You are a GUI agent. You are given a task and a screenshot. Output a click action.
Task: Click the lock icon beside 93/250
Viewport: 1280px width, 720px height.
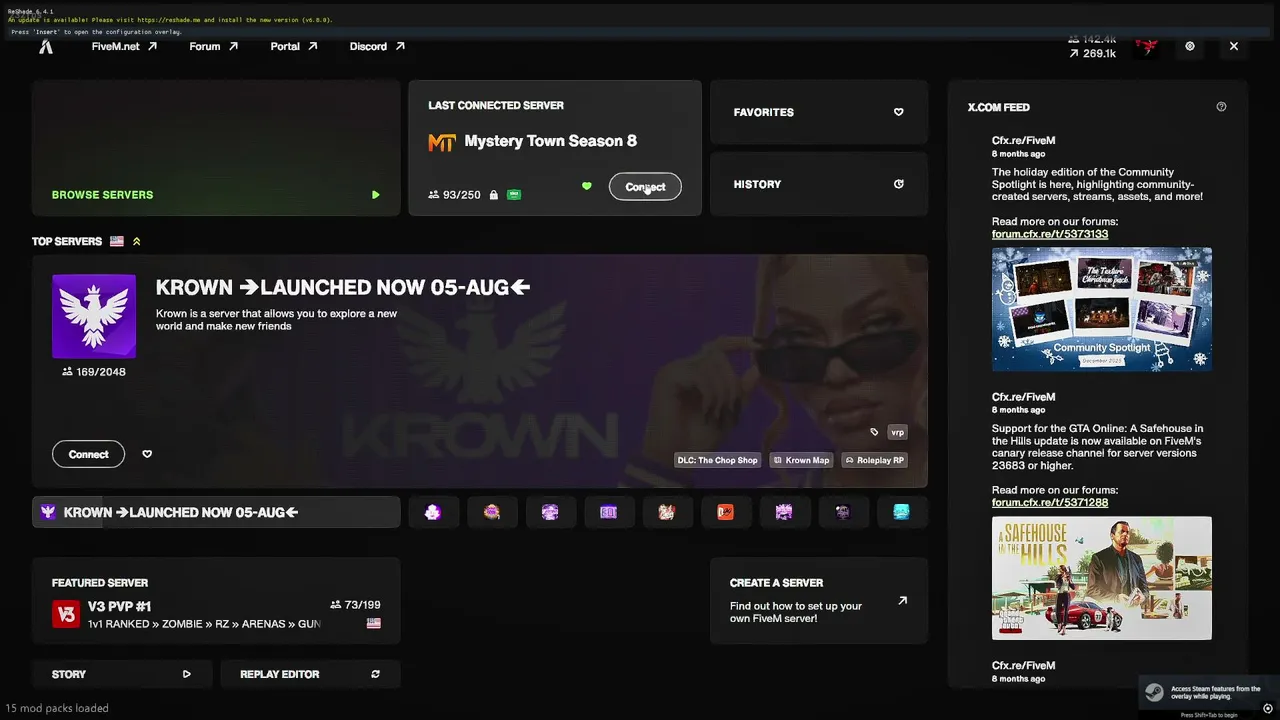(494, 195)
